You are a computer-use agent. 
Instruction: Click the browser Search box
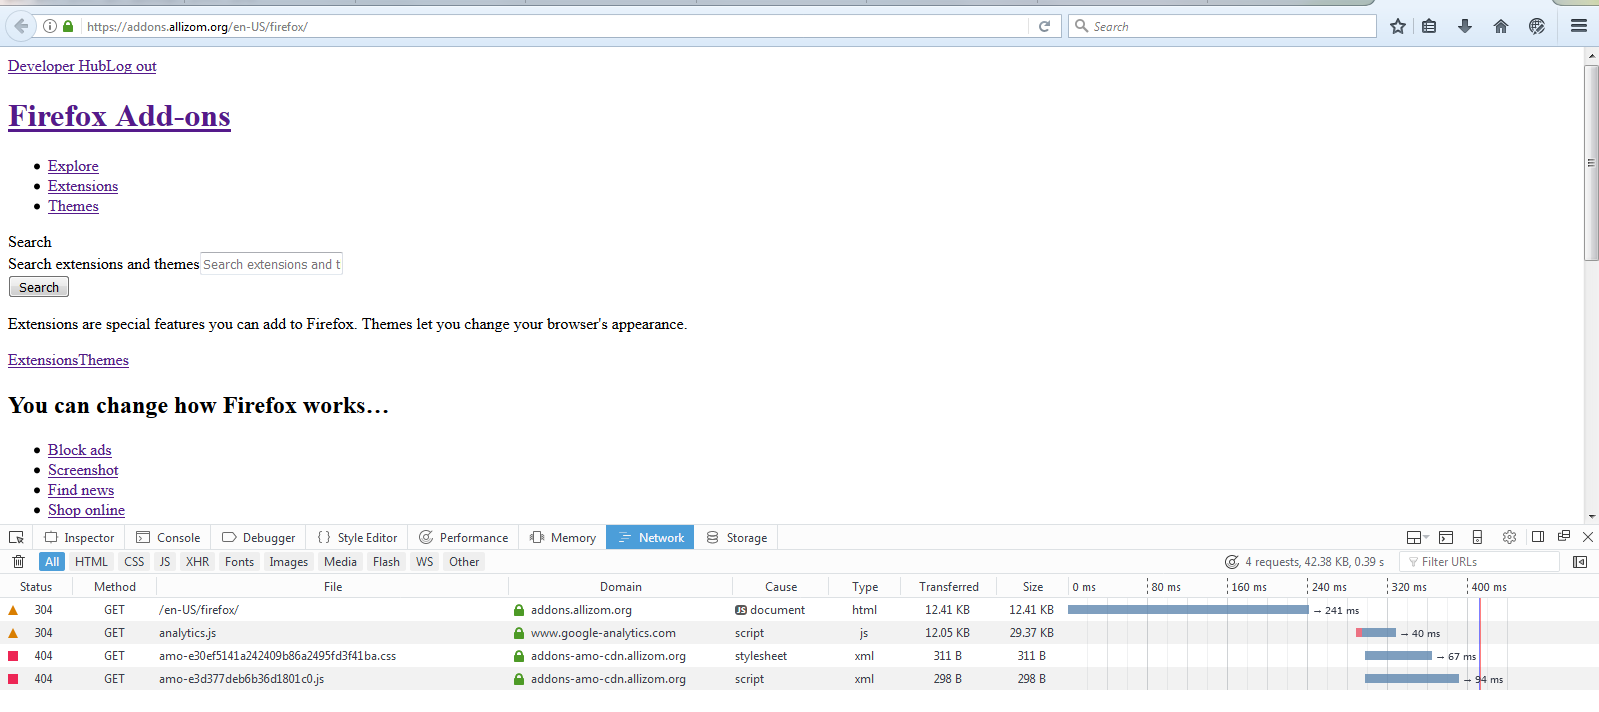(x=1222, y=26)
